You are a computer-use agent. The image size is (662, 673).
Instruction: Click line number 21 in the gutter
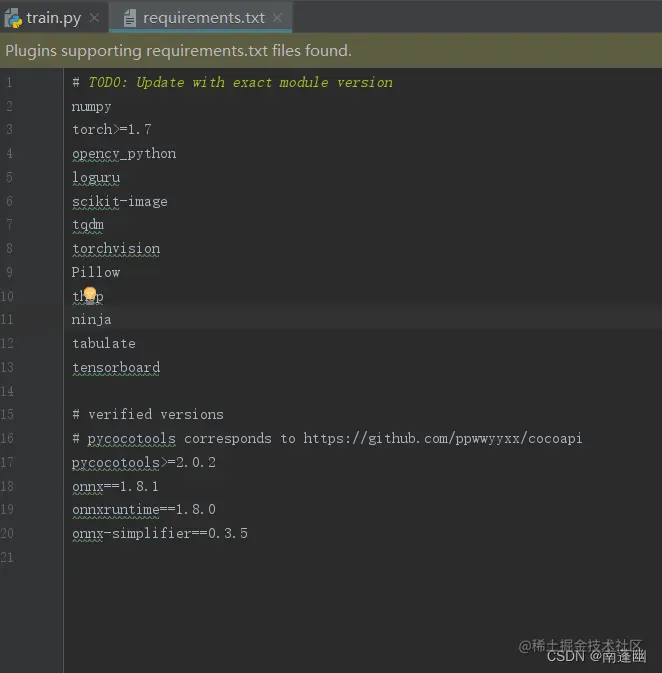(x=7, y=557)
